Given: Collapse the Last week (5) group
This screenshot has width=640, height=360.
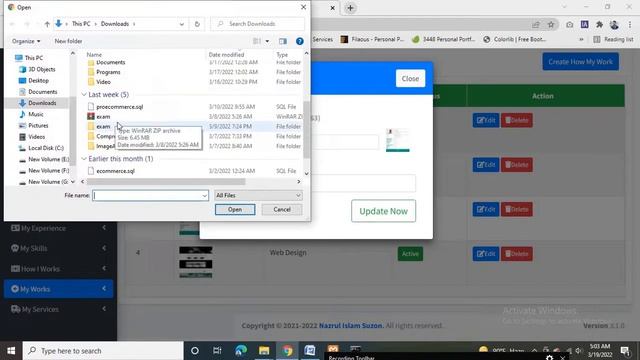Looking at the screenshot, I should click(x=84, y=95).
